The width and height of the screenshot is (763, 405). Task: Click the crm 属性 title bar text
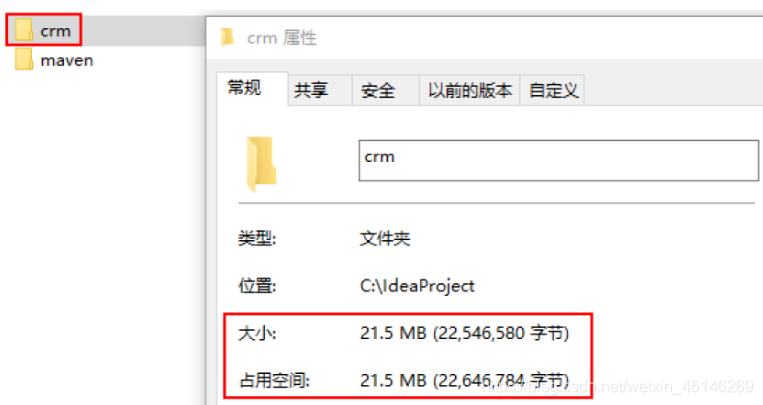(282, 37)
